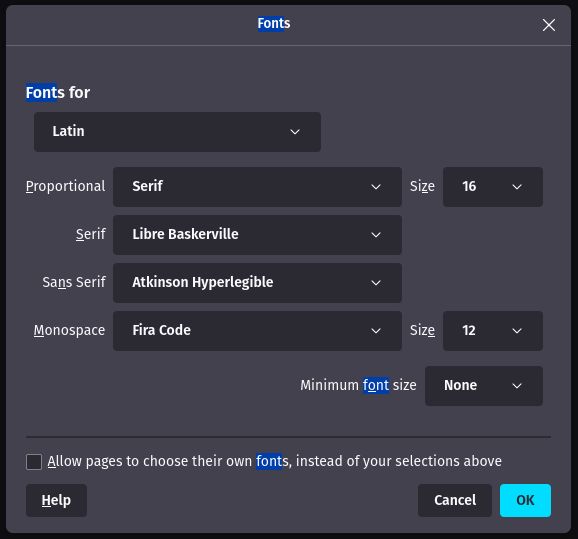This screenshot has width=578, height=539.
Task: Click the Serif label beside Libre Baskerville
Action: point(91,234)
